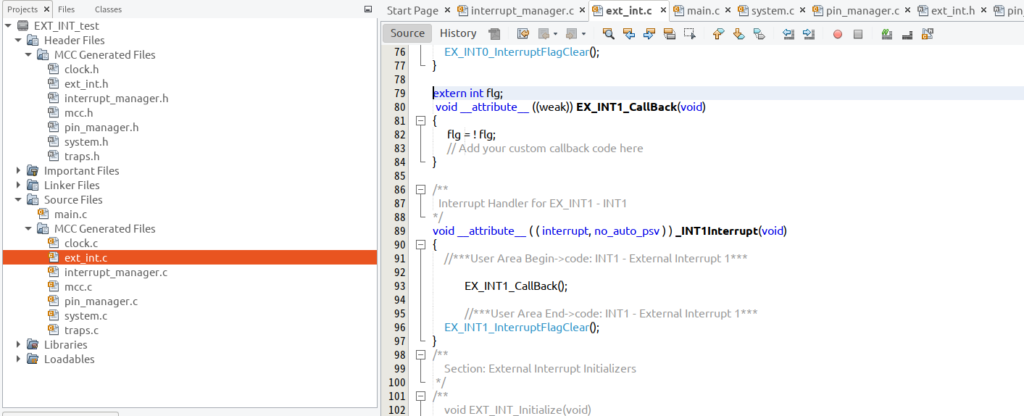Open dropdown arrow next to Back icon
Viewport: 1024px width, 416px height.
point(555,33)
